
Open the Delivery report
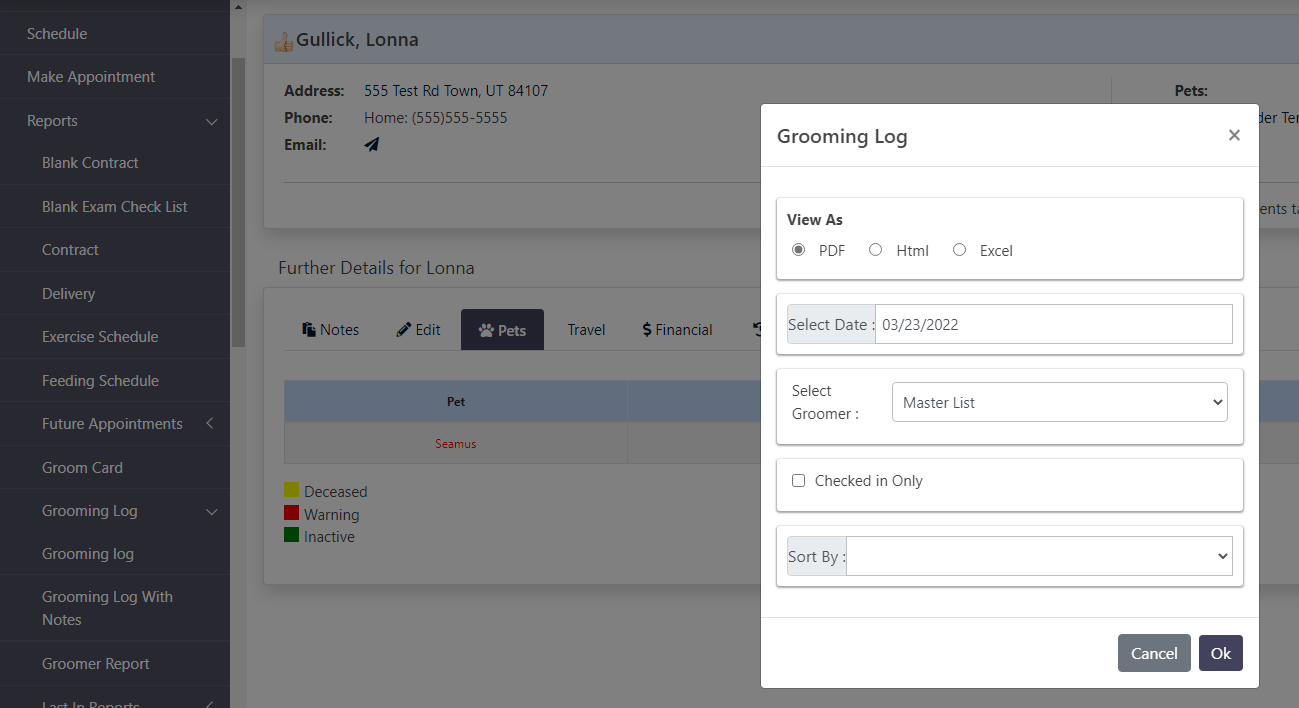68,294
